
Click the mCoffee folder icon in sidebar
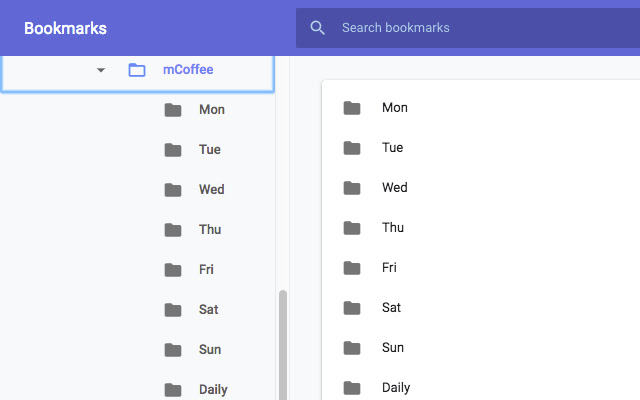(137, 70)
